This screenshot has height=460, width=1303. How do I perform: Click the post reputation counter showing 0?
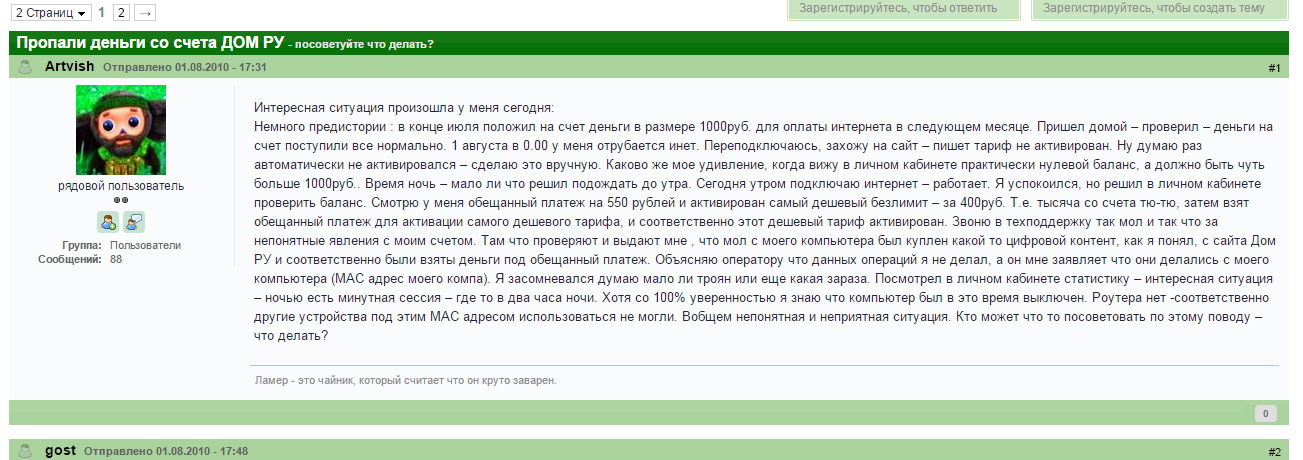pyautogui.click(x=1264, y=413)
